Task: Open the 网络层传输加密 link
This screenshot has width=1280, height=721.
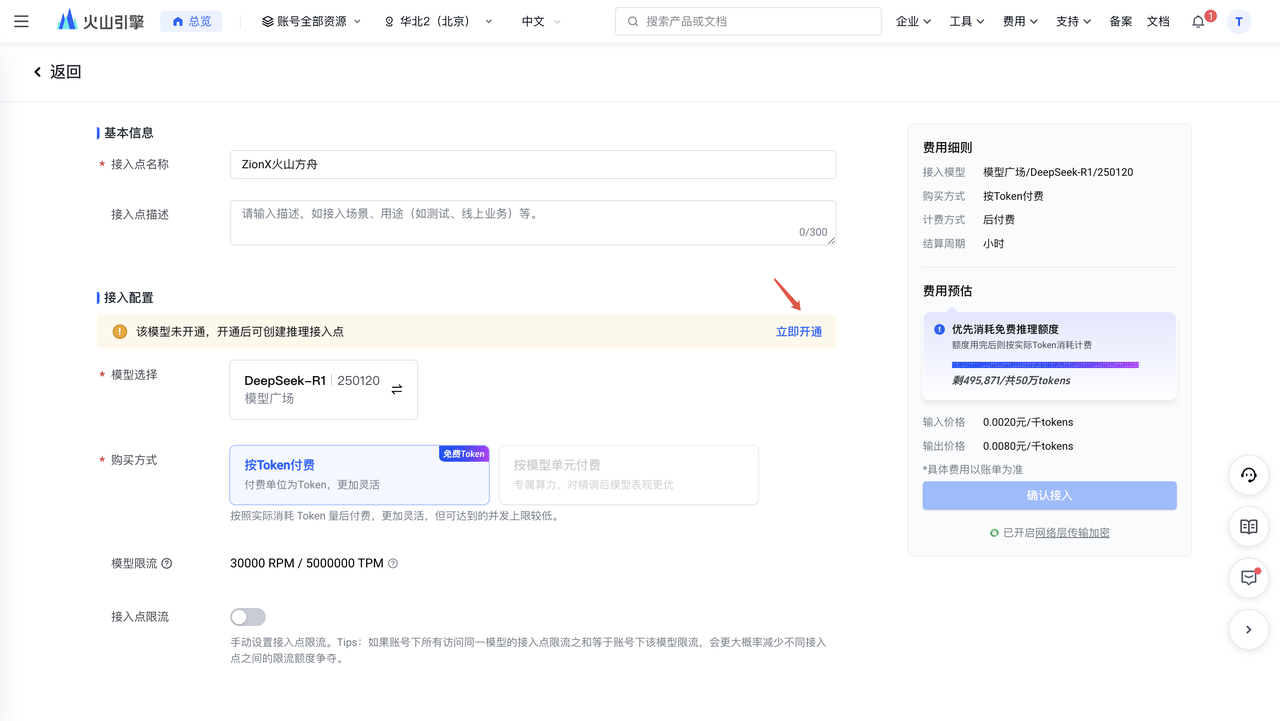Action: tap(1072, 533)
